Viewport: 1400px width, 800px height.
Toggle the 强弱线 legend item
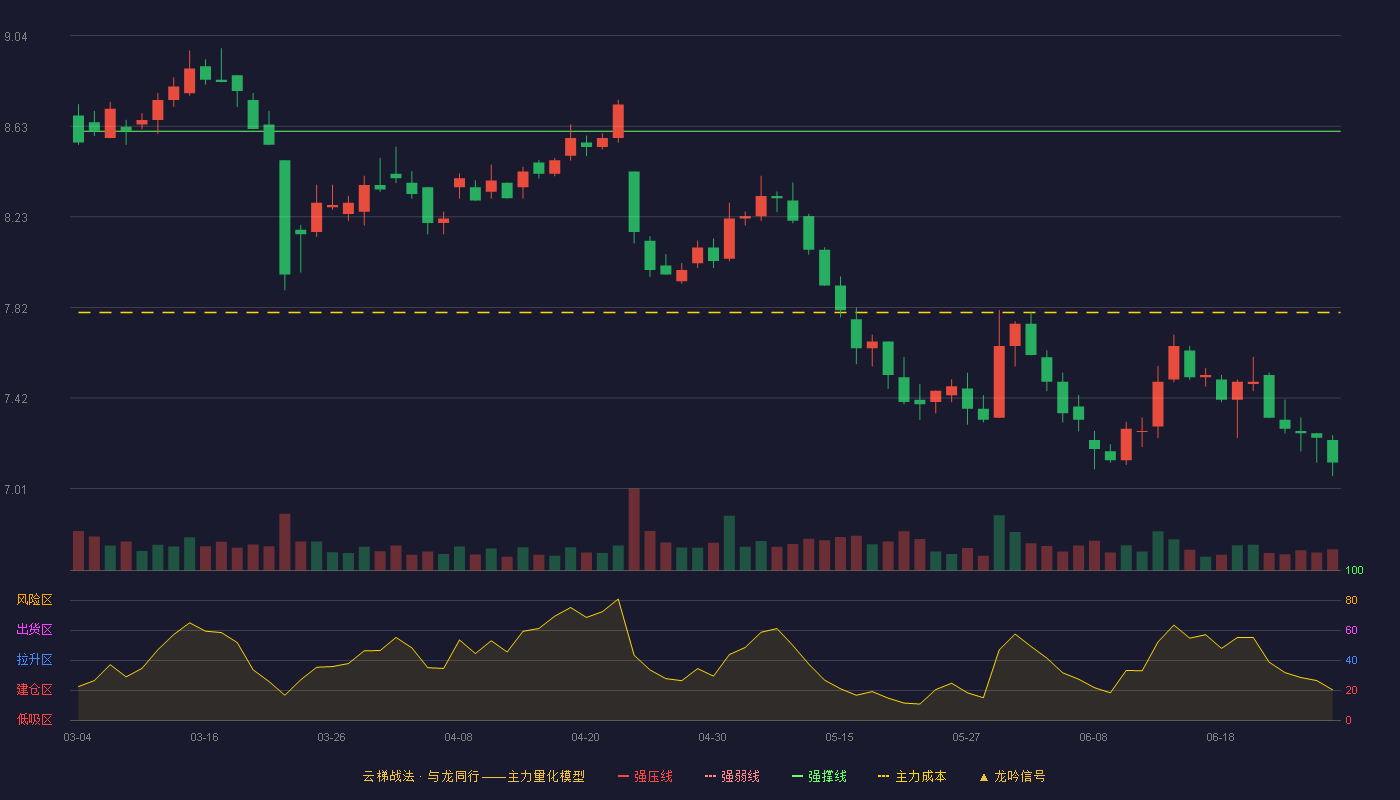click(x=732, y=776)
